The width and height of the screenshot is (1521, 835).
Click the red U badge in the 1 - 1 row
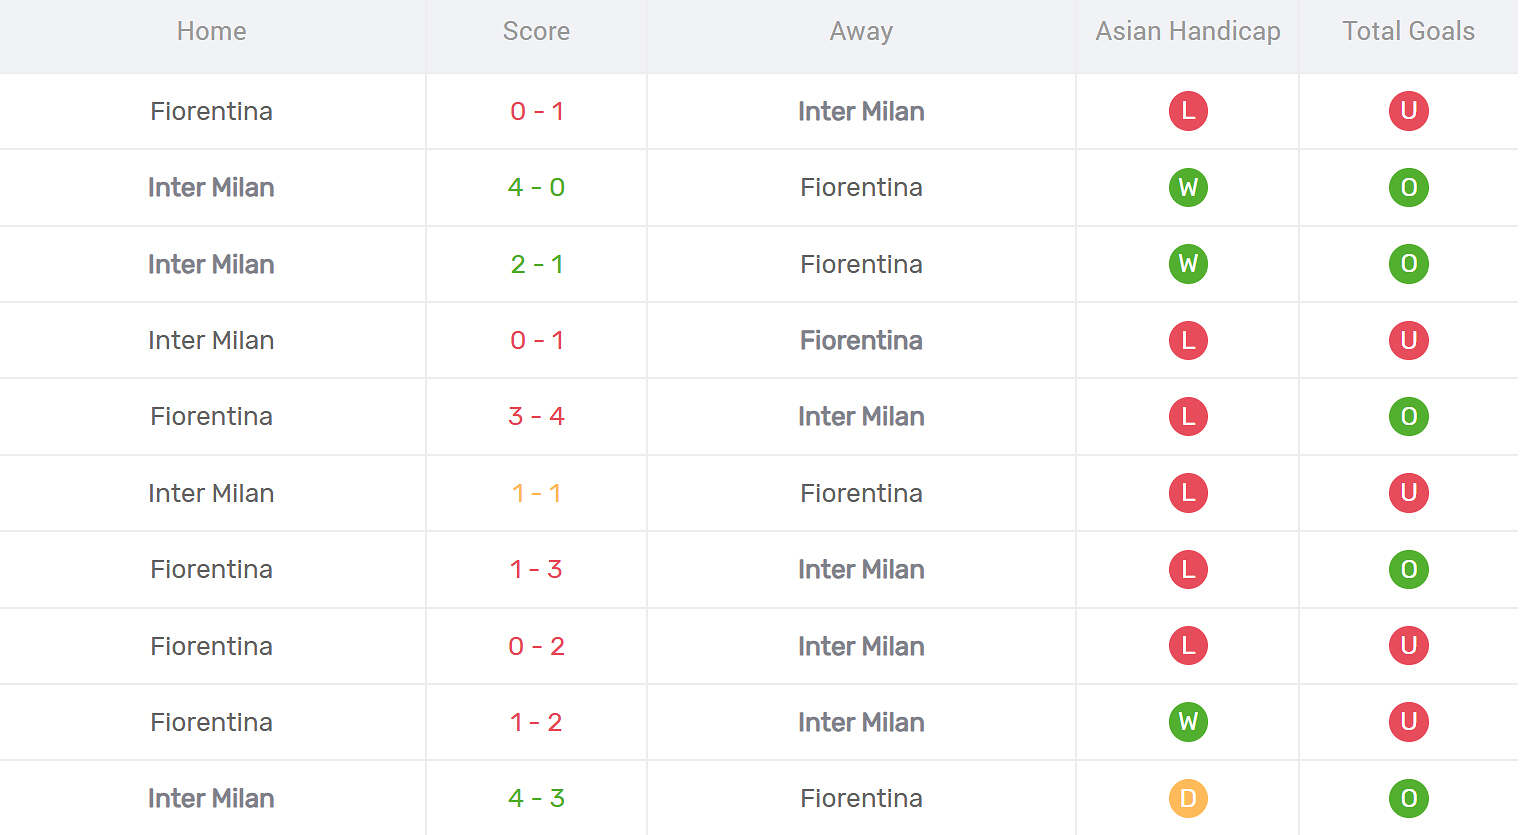tap(1408, 493)
